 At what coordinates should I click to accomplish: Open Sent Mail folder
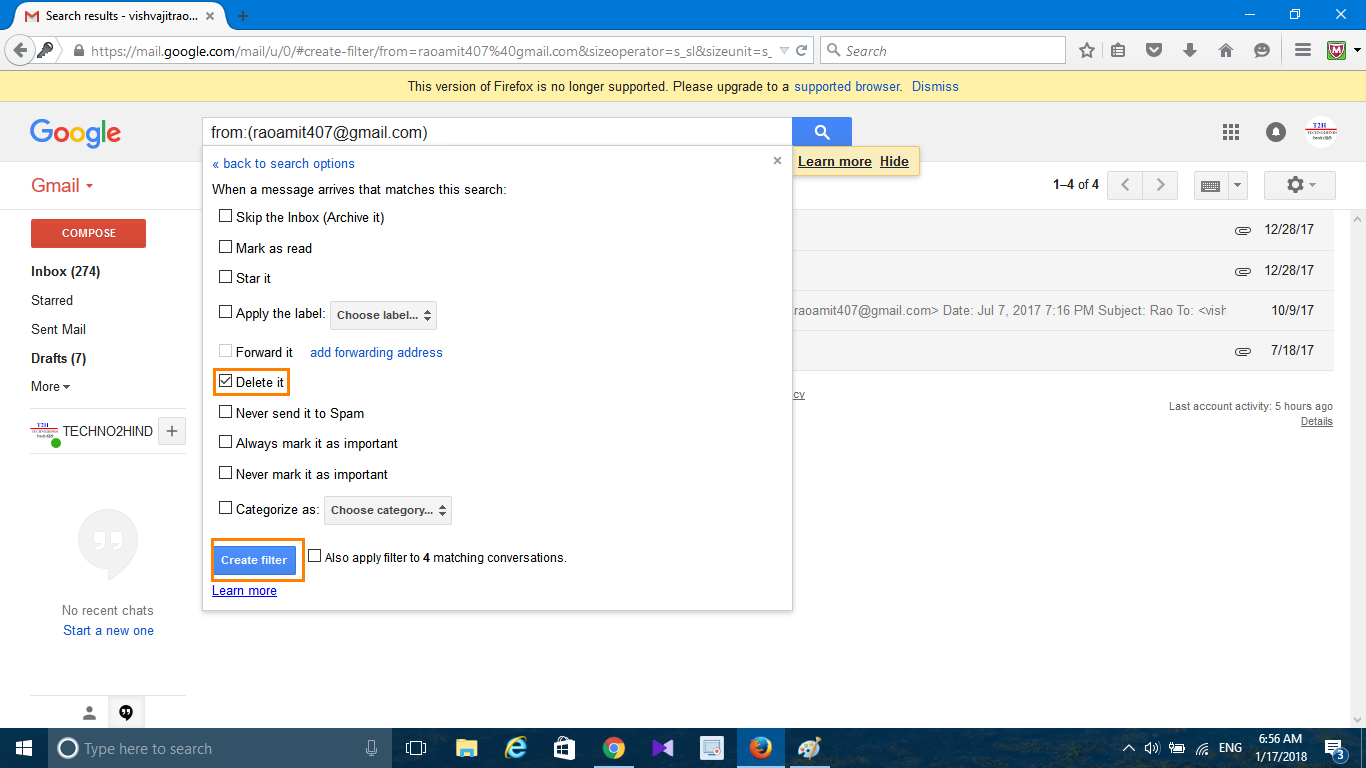tap(58, 329)
